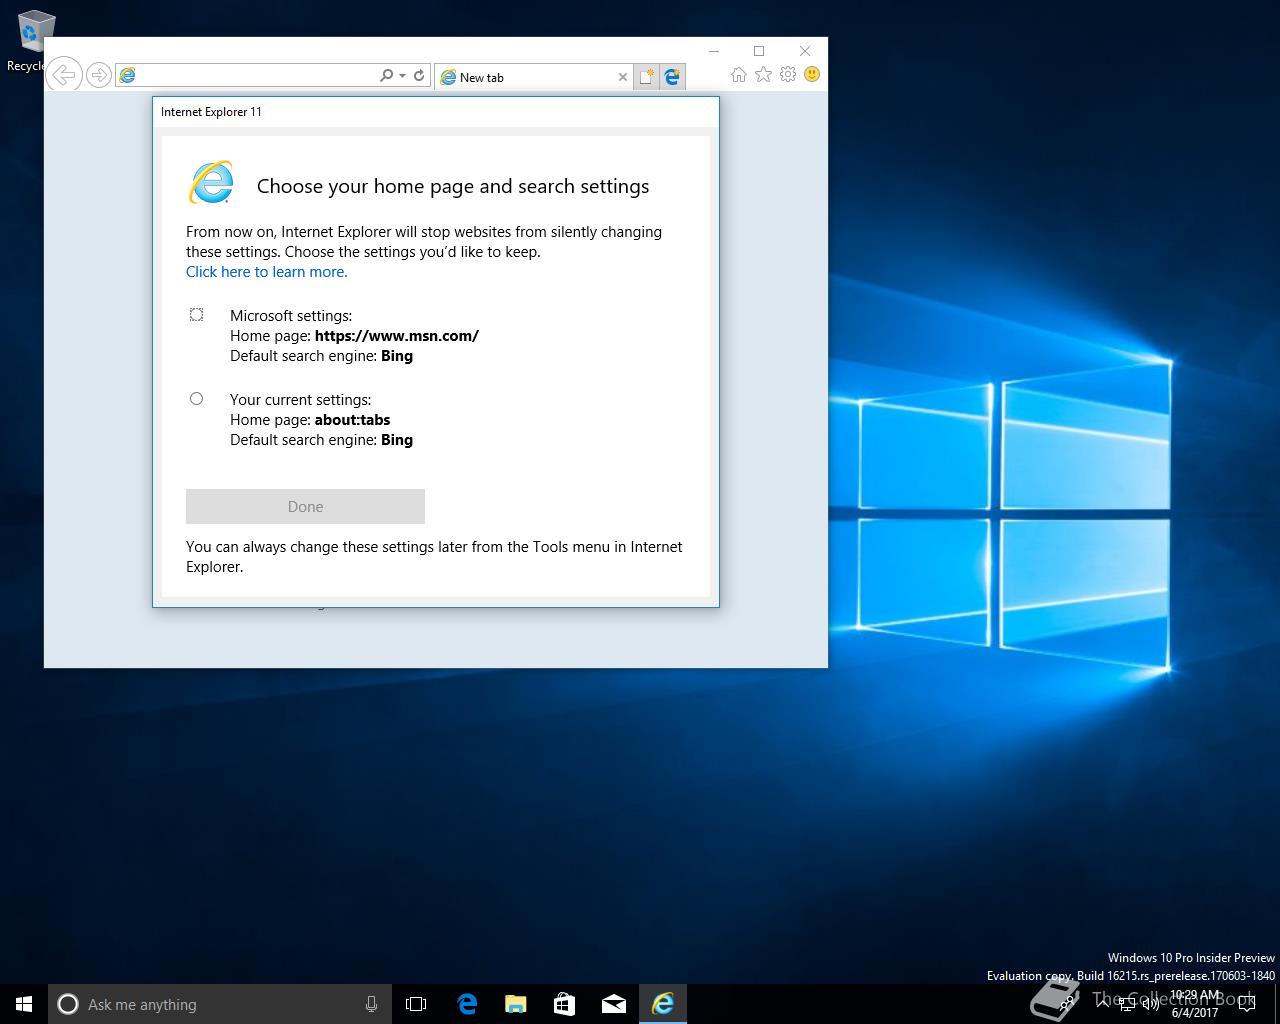This screenshot has height=1024, width=1280.
Task: Close the New tab tab
Action: click(x=623, y=77)
